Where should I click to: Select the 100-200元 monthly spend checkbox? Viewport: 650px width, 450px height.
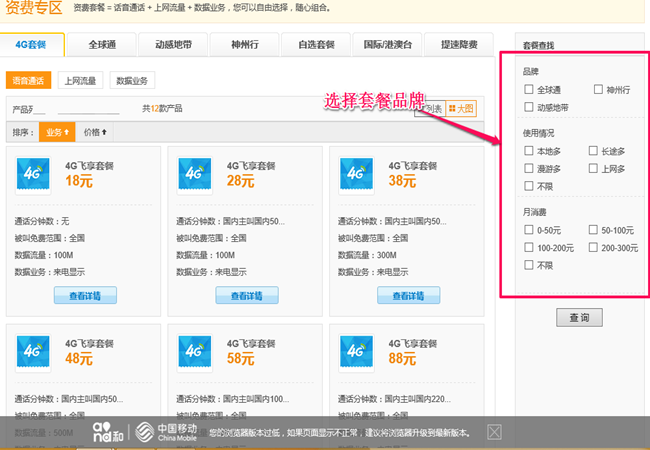(529, 247)
